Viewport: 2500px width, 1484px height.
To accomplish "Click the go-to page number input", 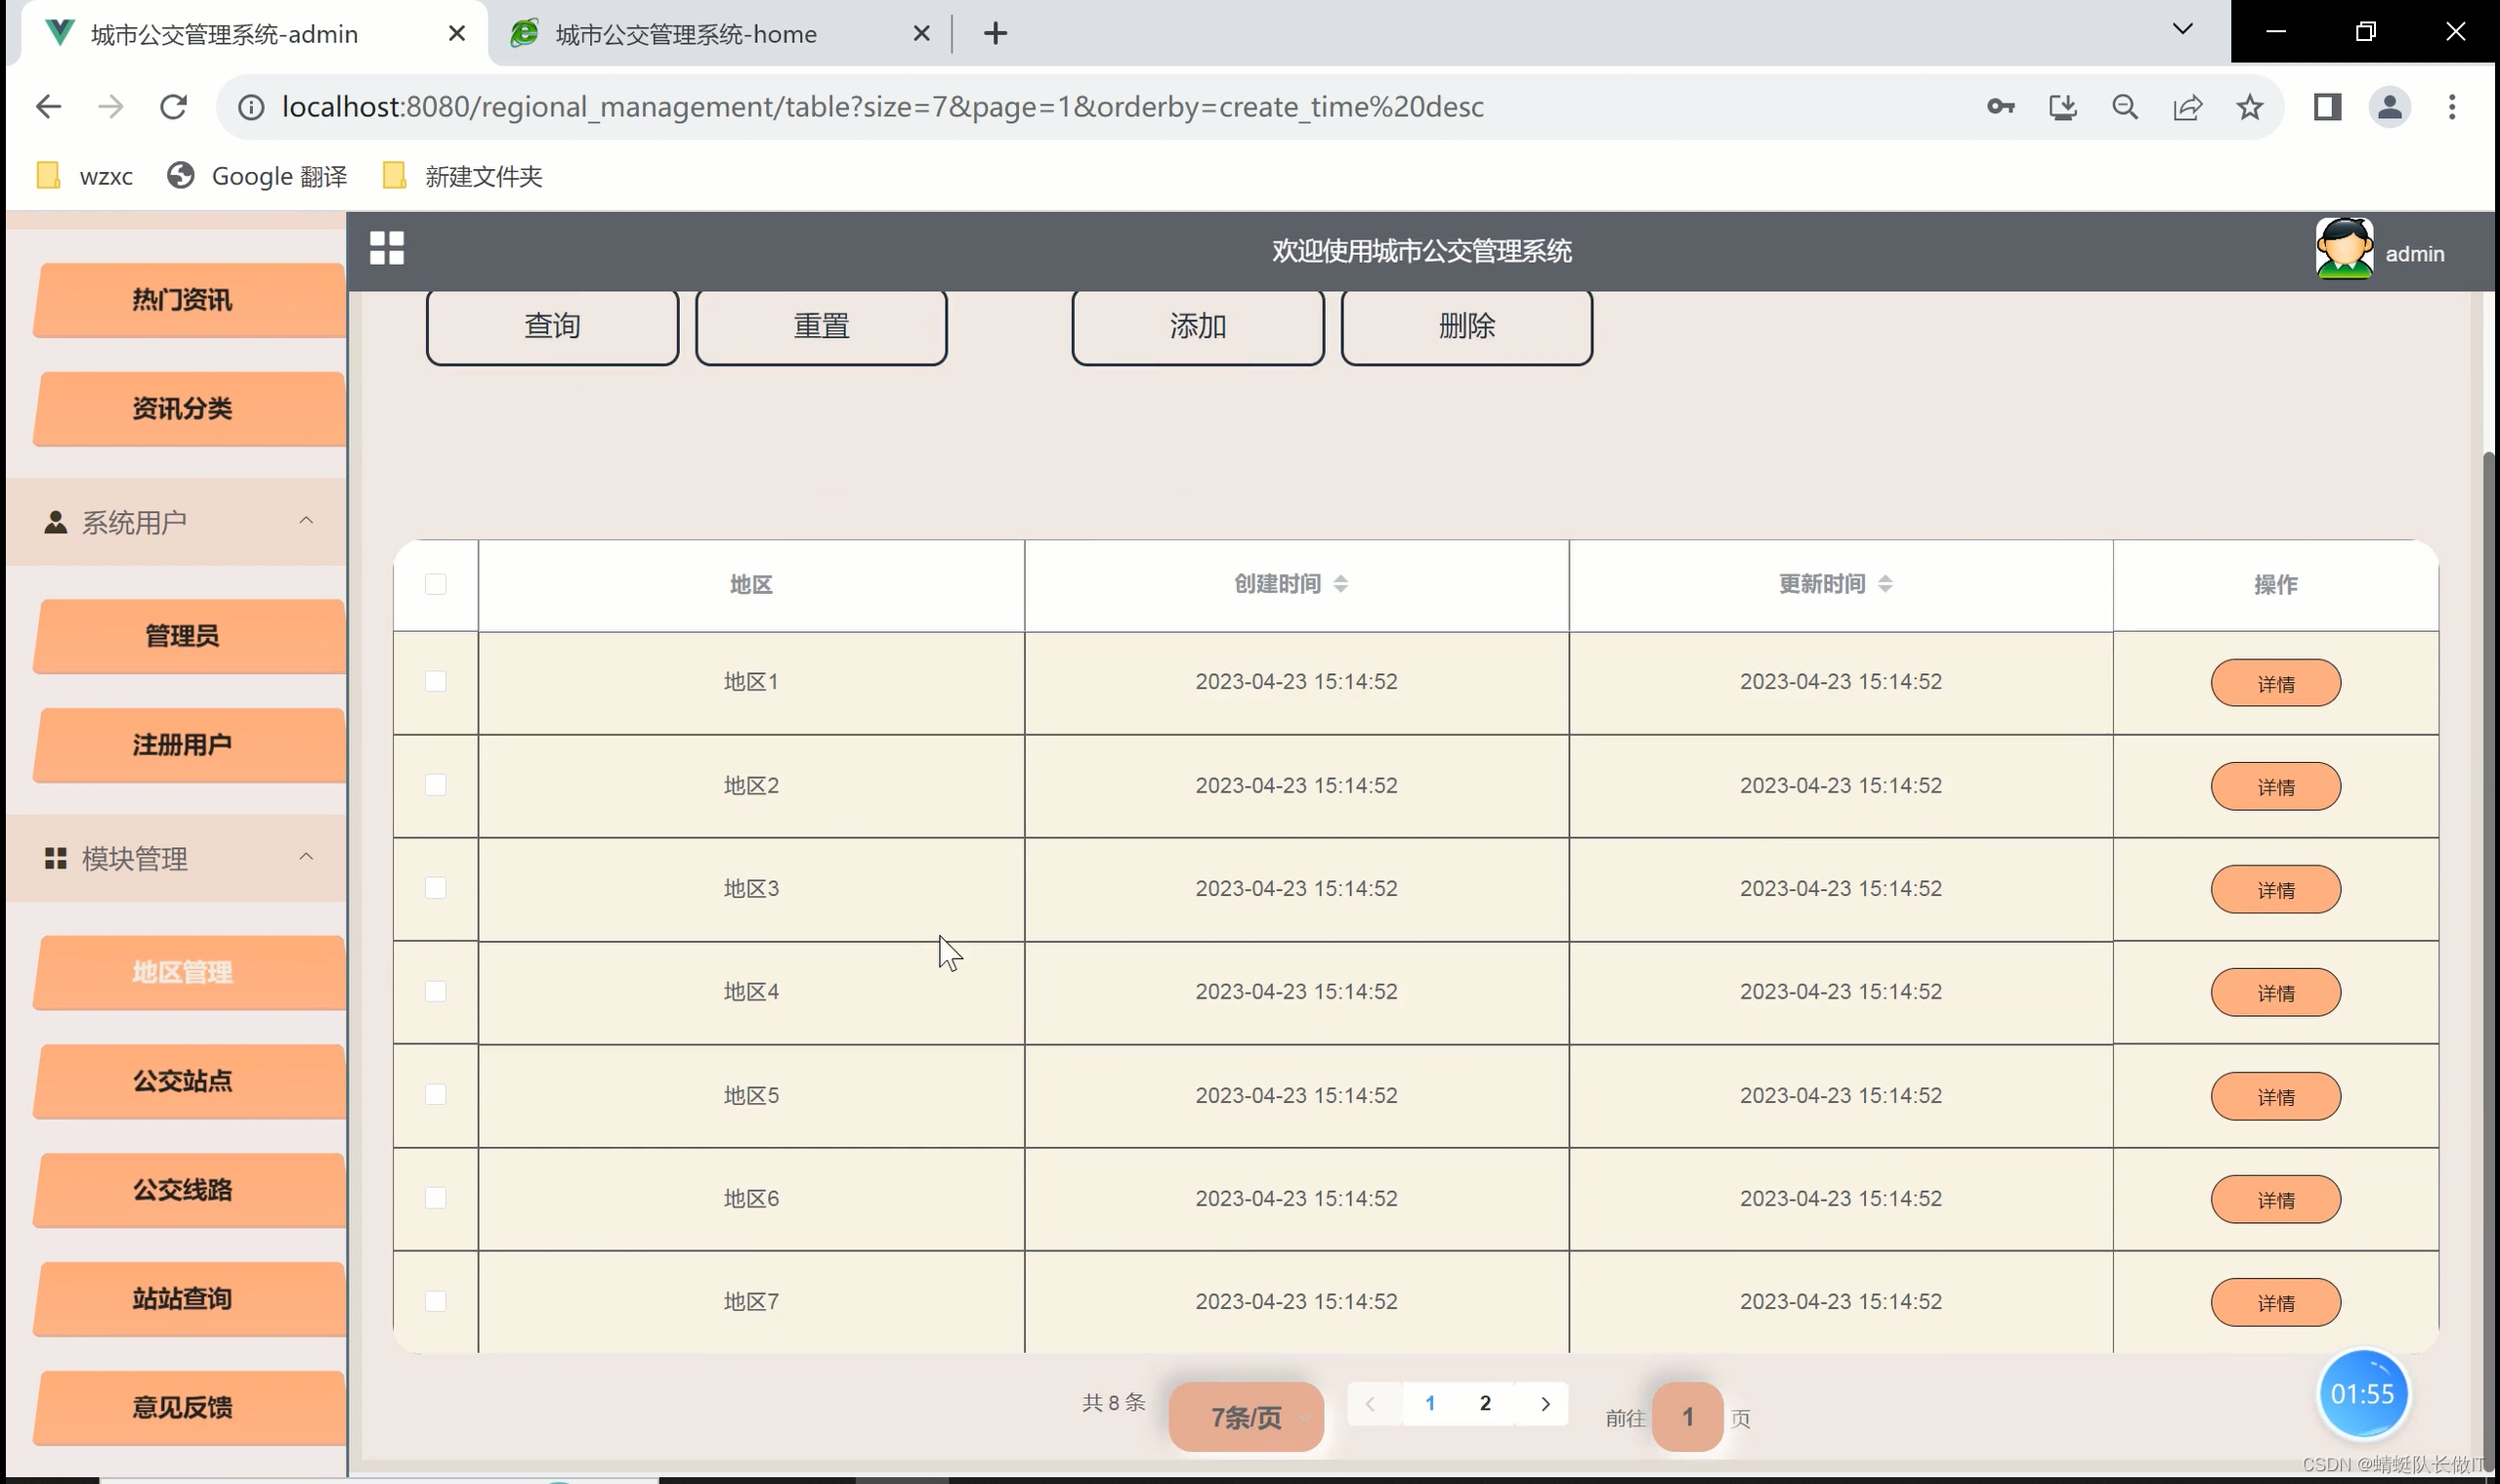I will (1687, 1417).
